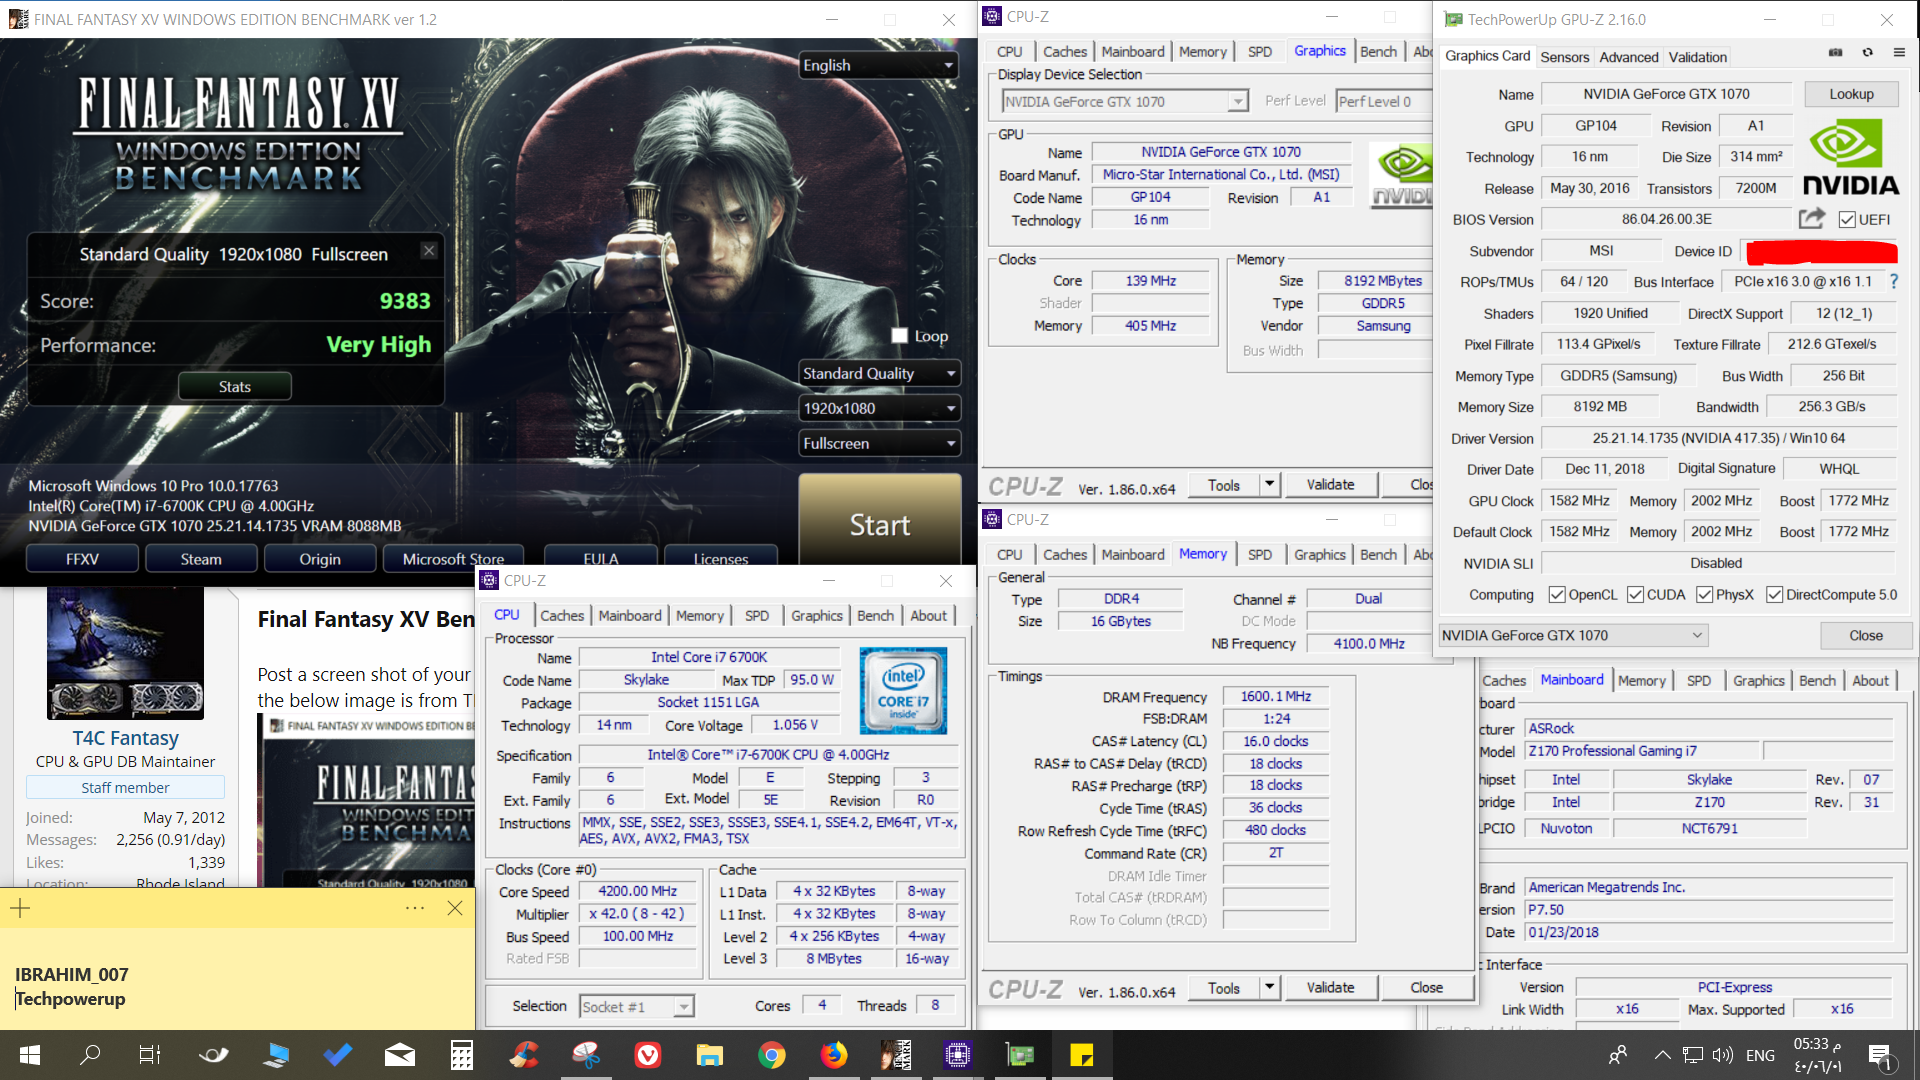
Task: Open the Standard Quality preset dropdown
Action: click(x=879, y=373)
